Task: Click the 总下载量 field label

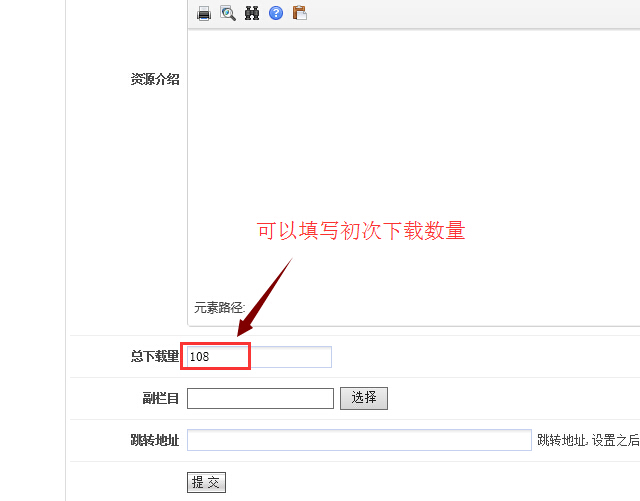Action: point(155,357)
